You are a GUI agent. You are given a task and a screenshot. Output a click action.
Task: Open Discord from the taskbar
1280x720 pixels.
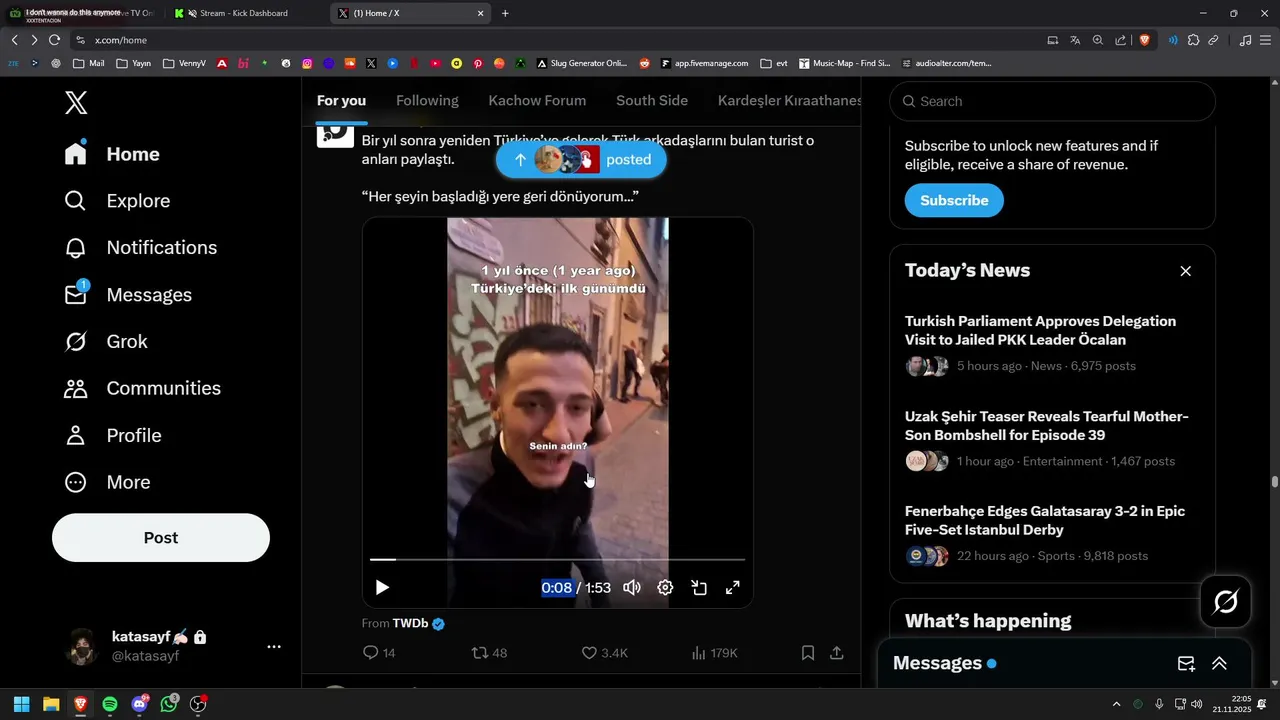pos(140,704)
